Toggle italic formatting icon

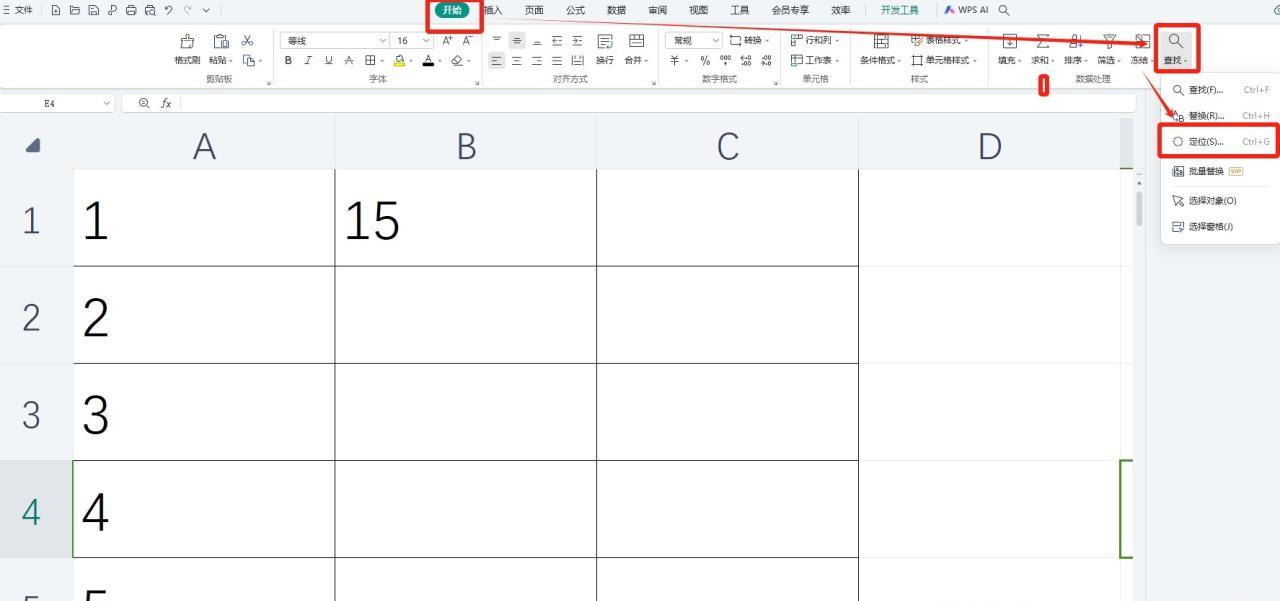[x=308, y=60]
